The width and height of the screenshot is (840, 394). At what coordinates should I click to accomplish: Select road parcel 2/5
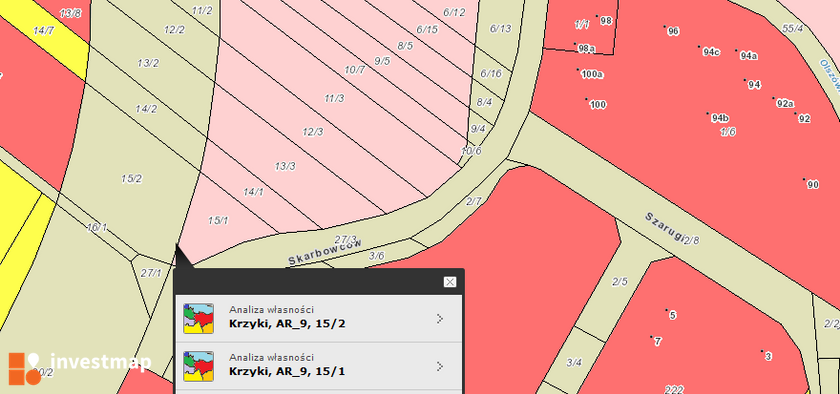(620, 281)
